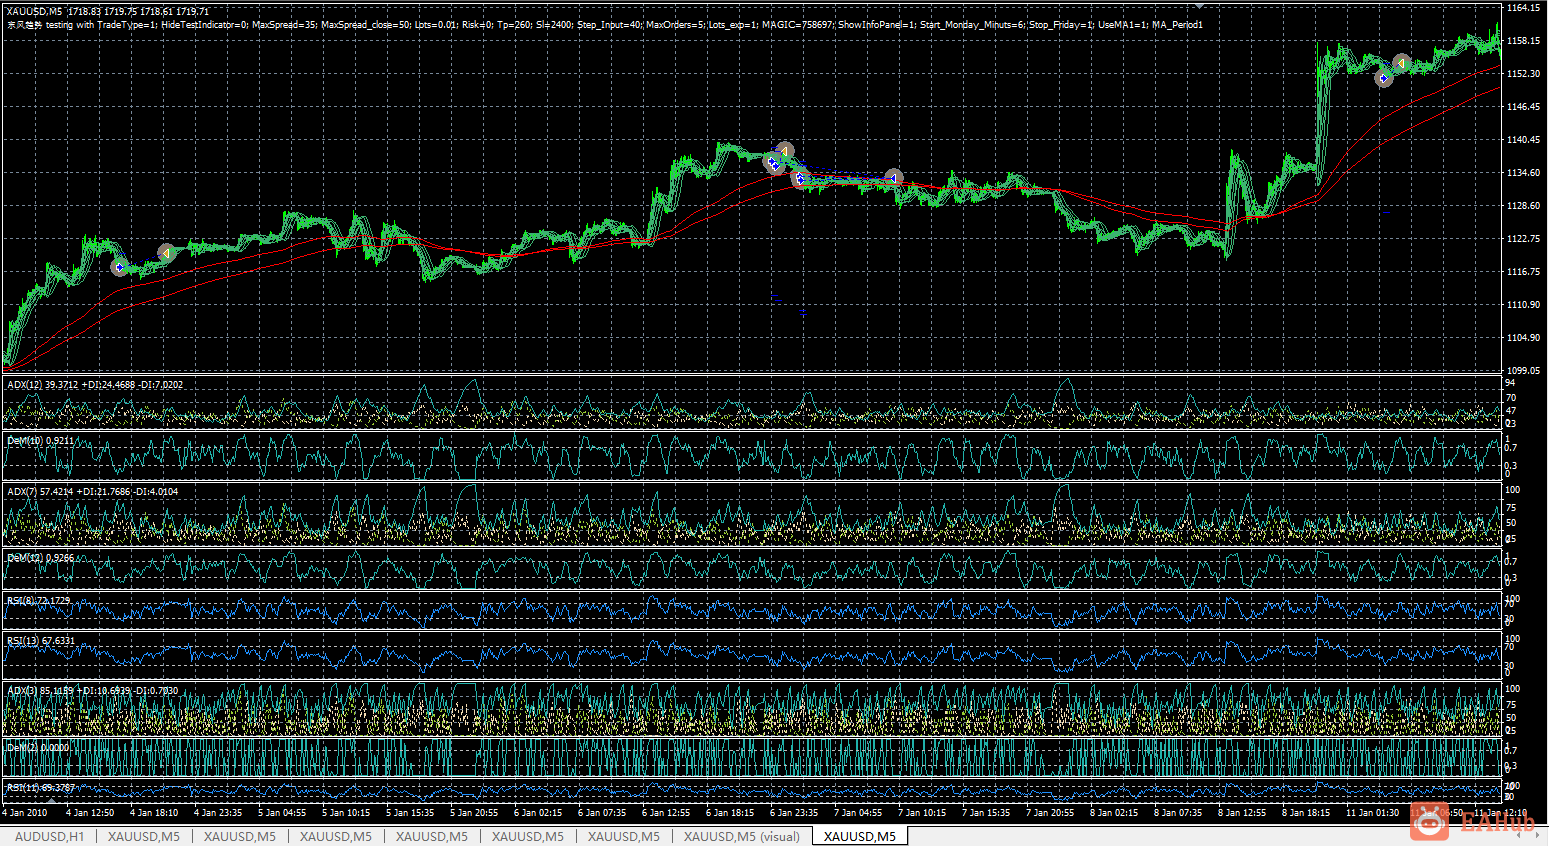Click the 1164.15 price scale label
1549x847 pixels.
1523,8
